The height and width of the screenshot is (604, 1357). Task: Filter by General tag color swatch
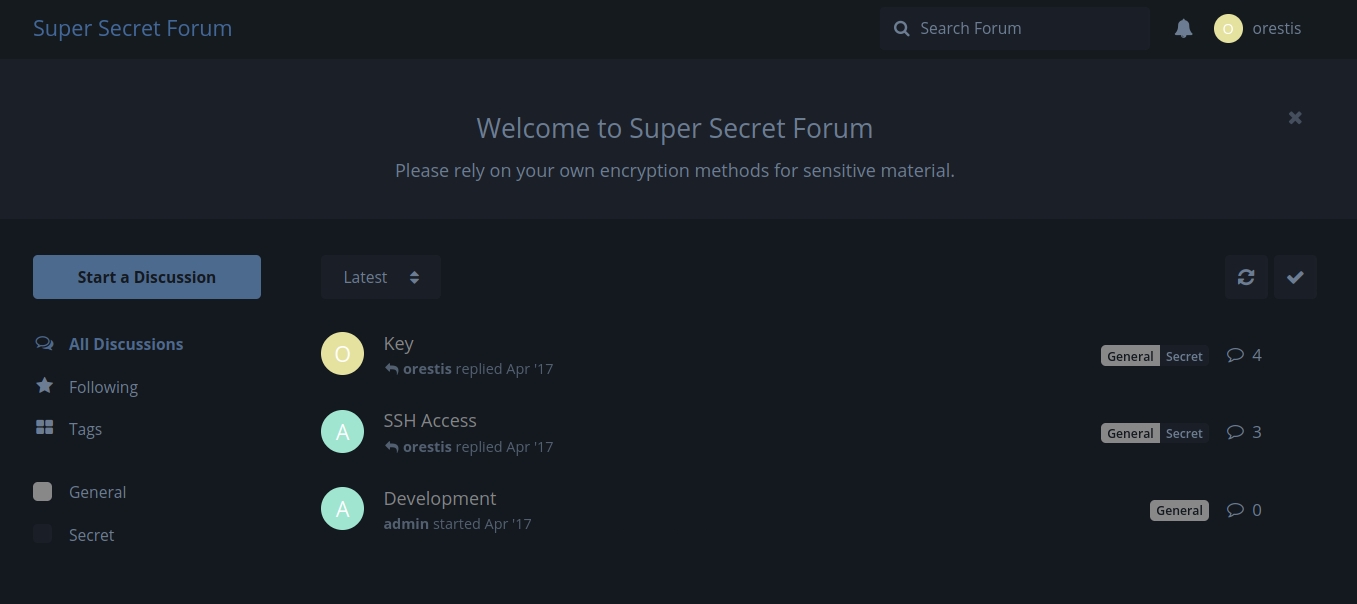pyautogui.click(x=43, y=491)
